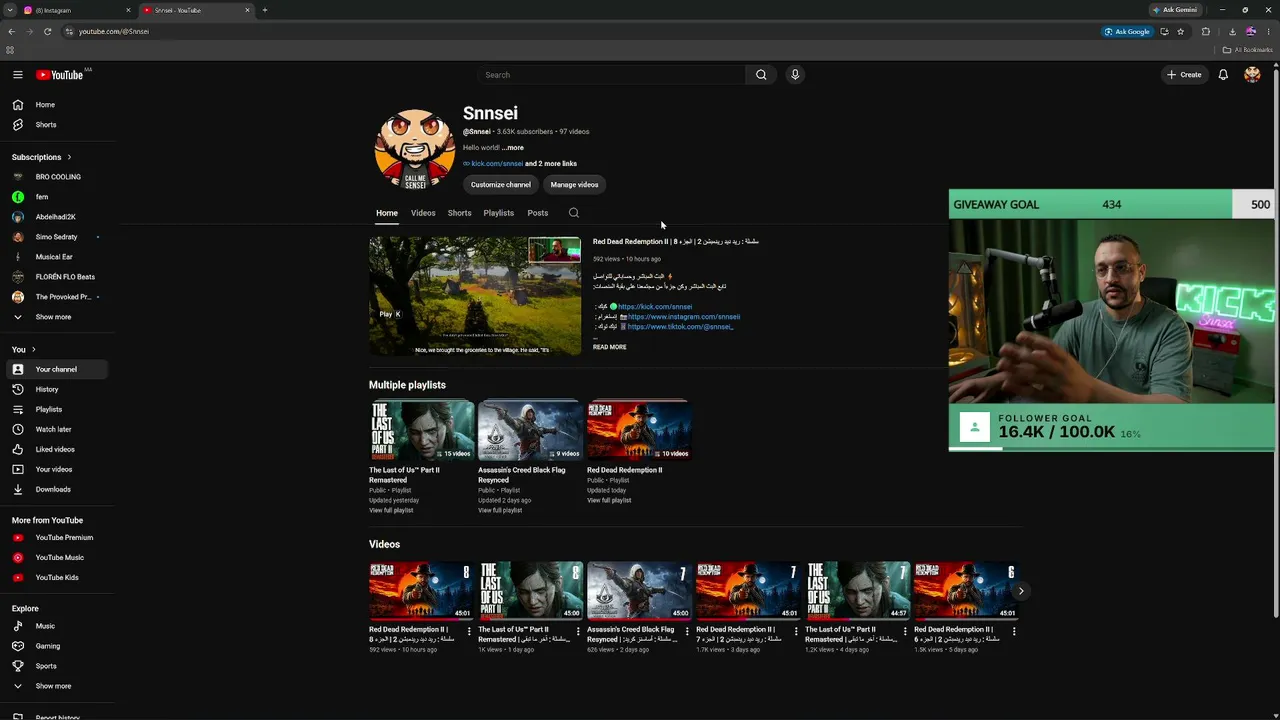1280x720 pixels.
Task: Go to Your channel in the sidebar
Action: [x=56, y=369]
